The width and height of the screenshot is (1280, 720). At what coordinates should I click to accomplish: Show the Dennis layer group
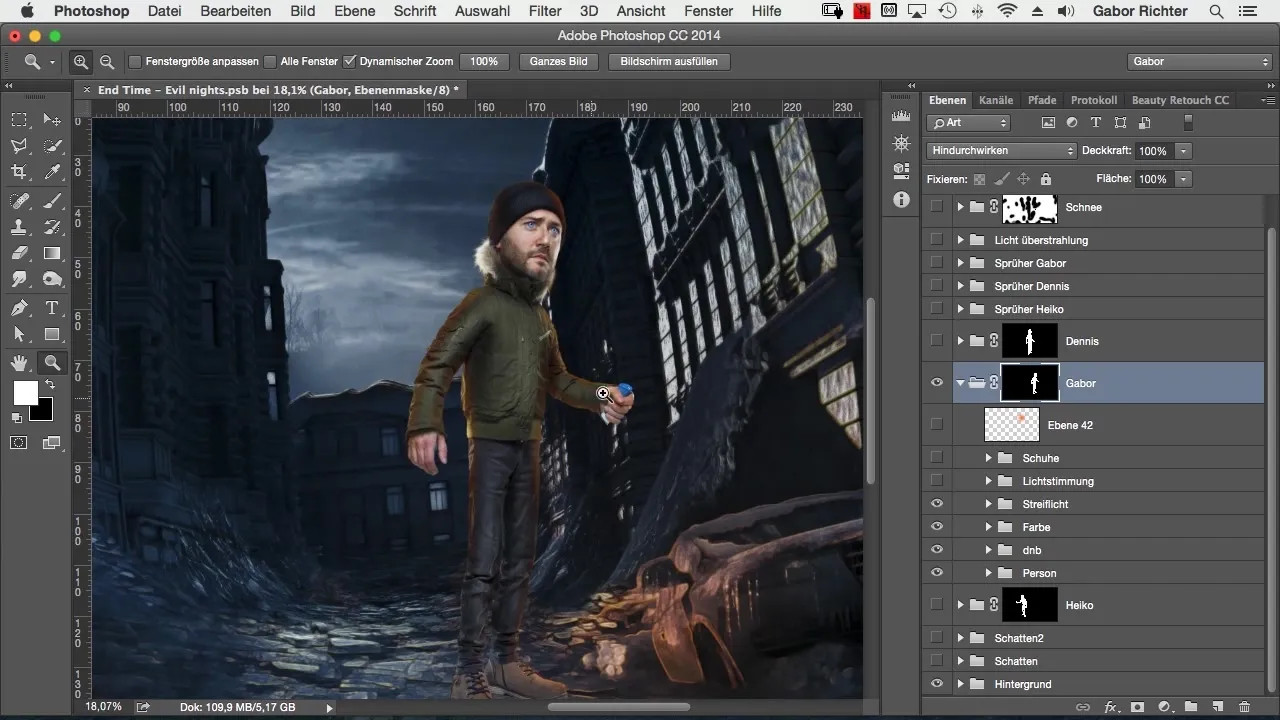pos(937,341)
